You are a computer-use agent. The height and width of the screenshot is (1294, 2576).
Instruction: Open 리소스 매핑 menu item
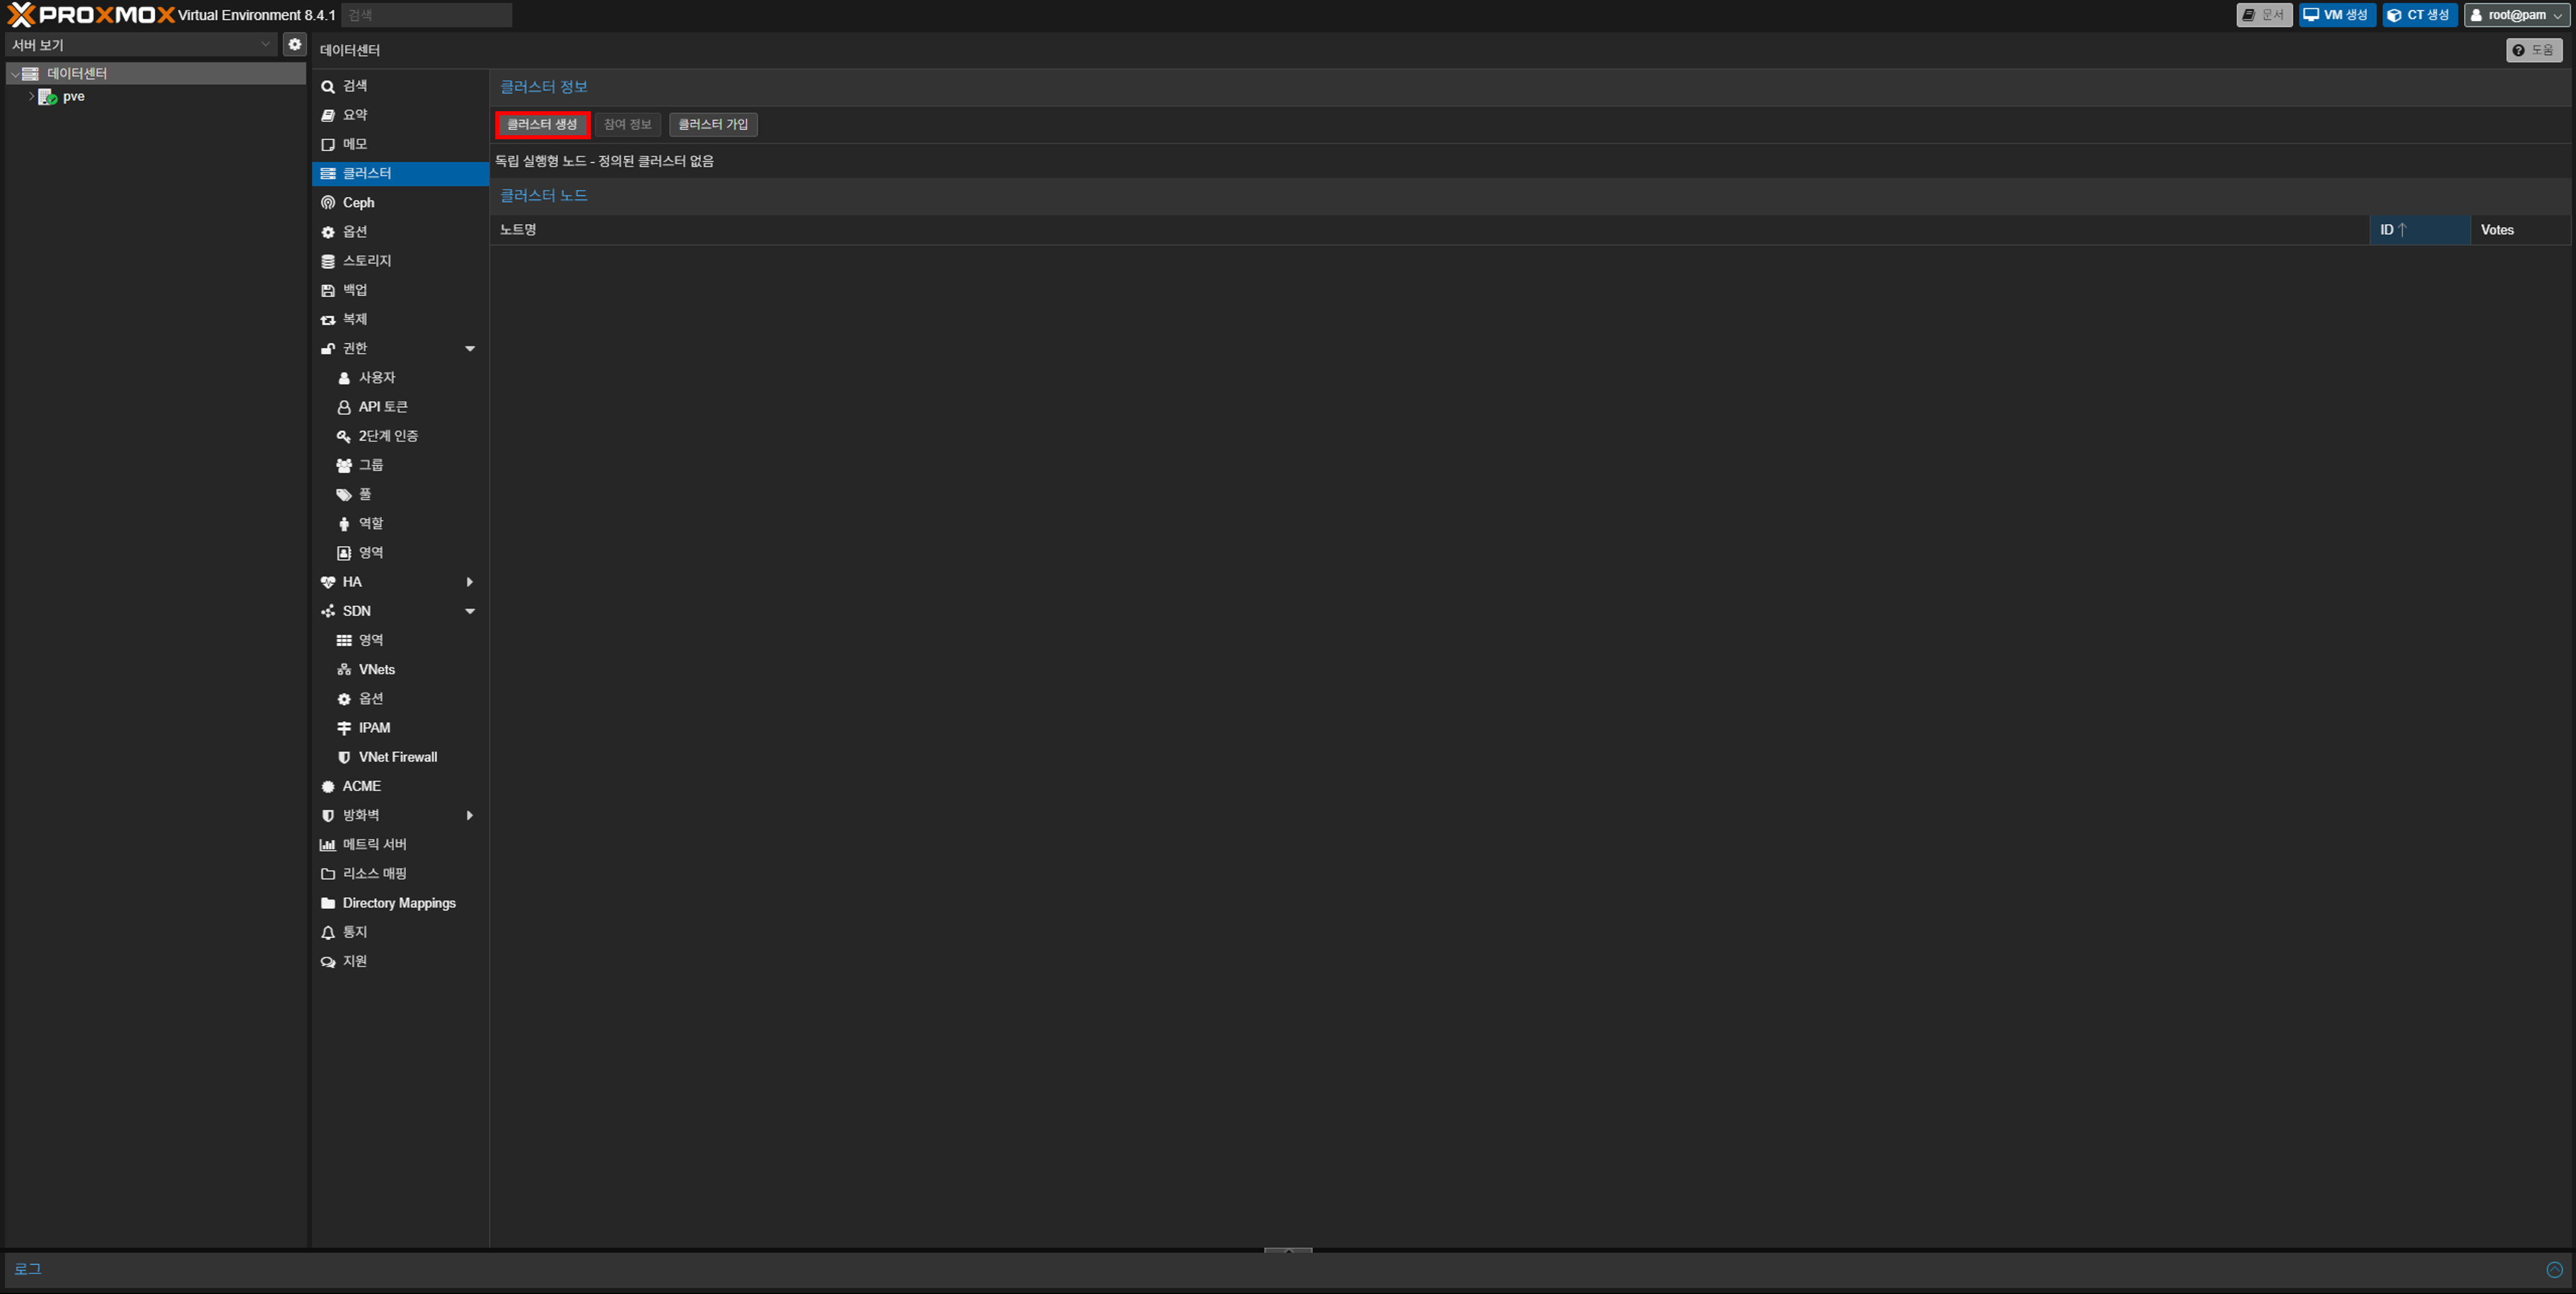pyautogui.click(x=400, y=874)
